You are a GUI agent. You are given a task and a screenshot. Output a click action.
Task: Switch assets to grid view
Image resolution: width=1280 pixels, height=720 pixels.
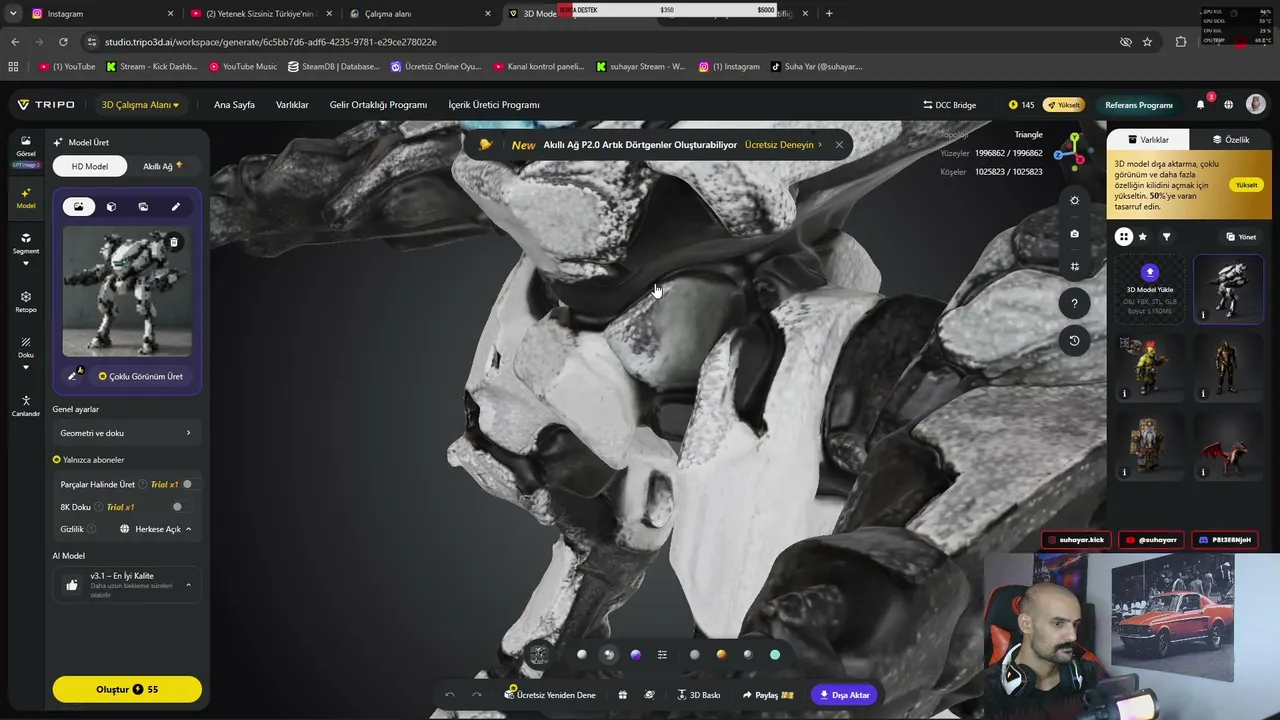(x=1124, y=237)
